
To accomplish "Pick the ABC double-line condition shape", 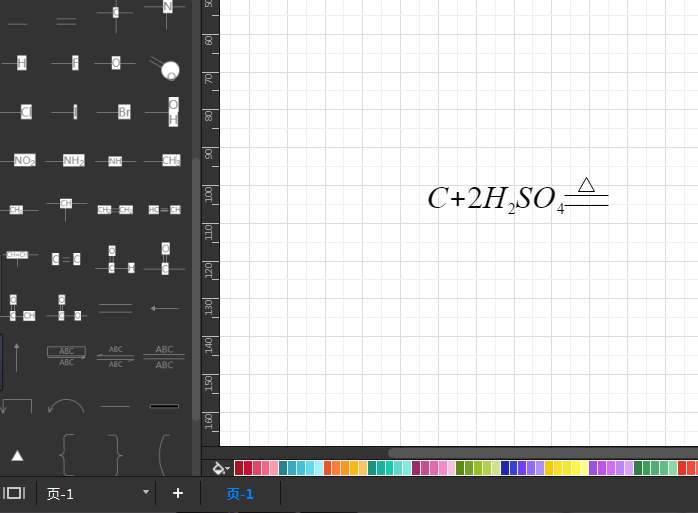I will pos(164,357).
